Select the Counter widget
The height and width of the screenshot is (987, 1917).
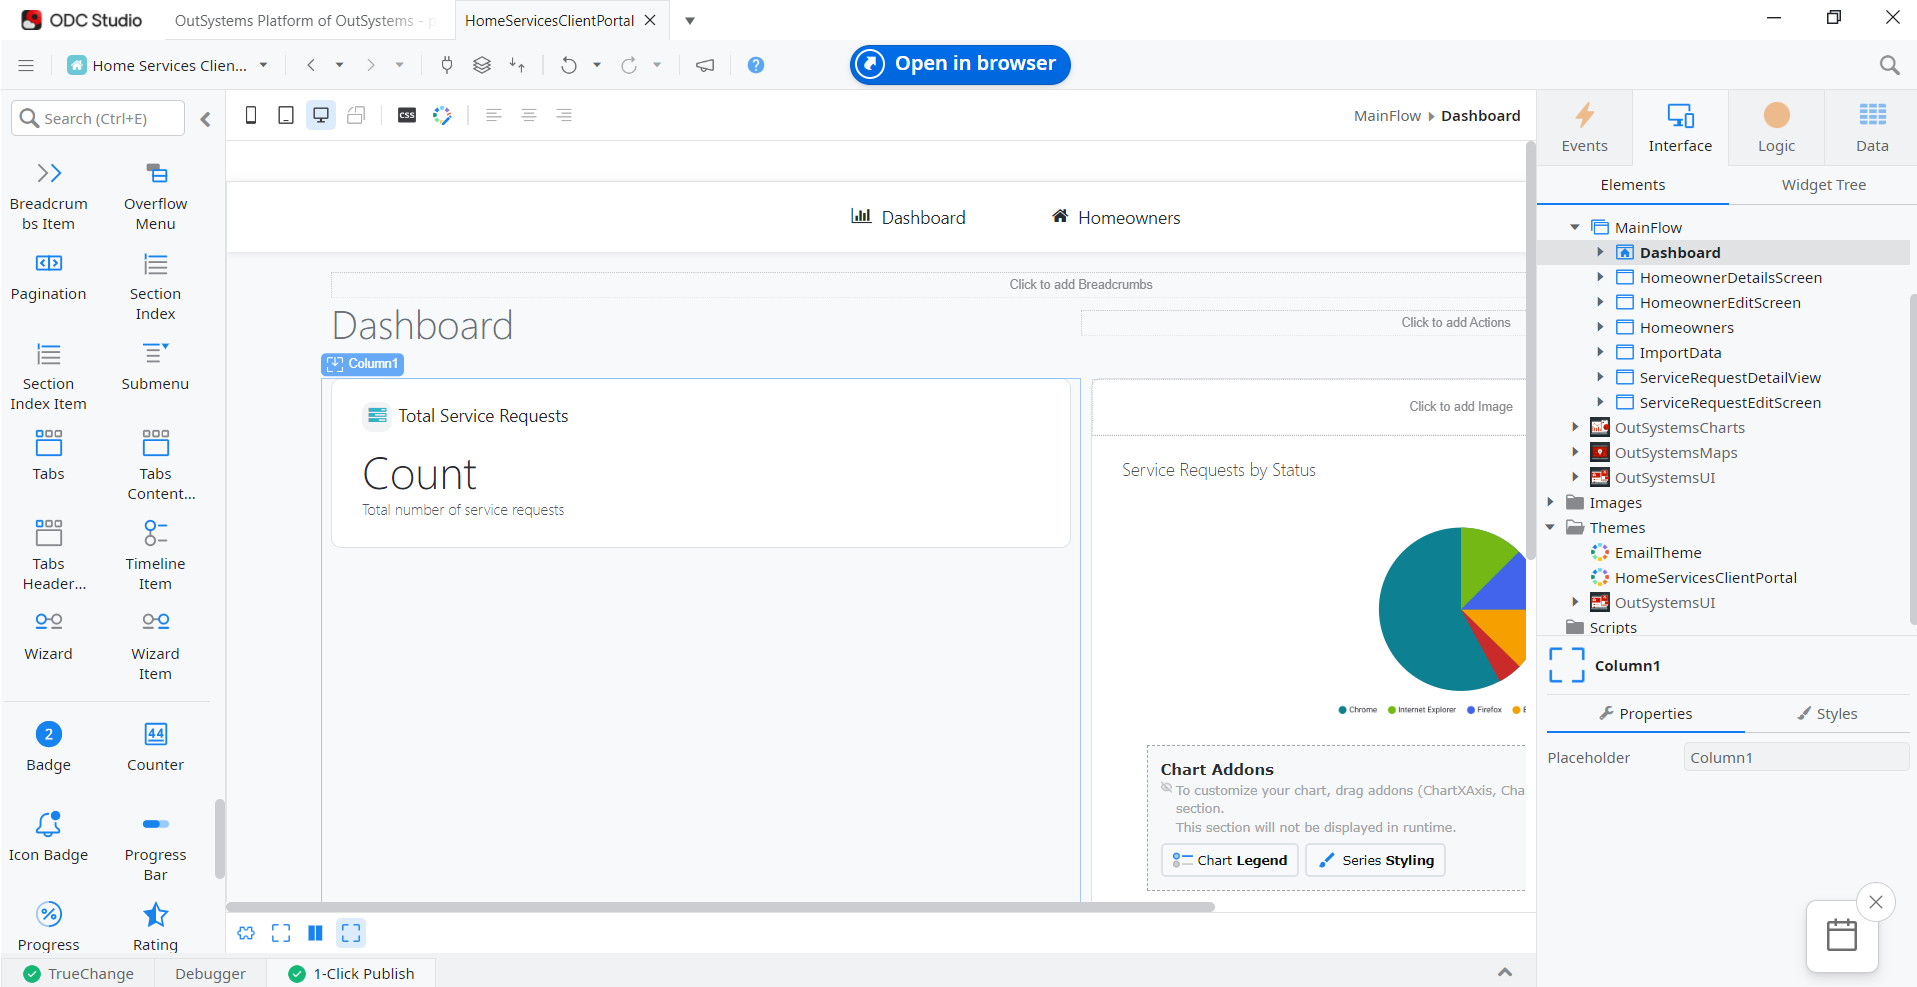click(x=155, y=745)
